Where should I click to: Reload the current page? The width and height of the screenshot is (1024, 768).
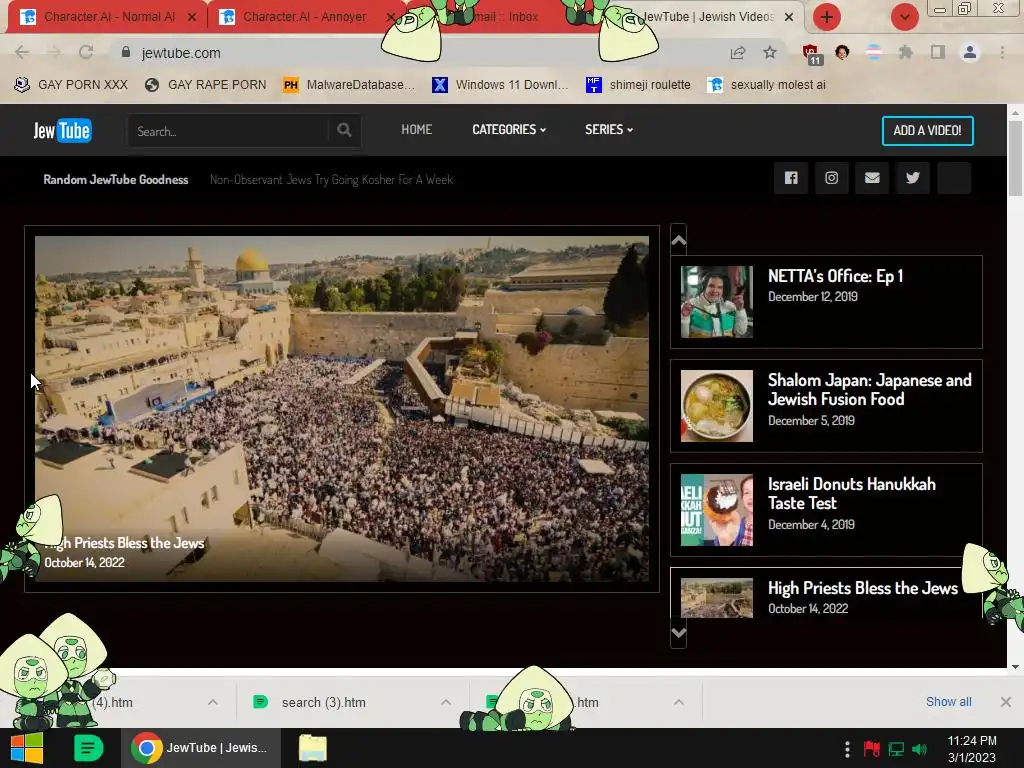coord(86,52)
